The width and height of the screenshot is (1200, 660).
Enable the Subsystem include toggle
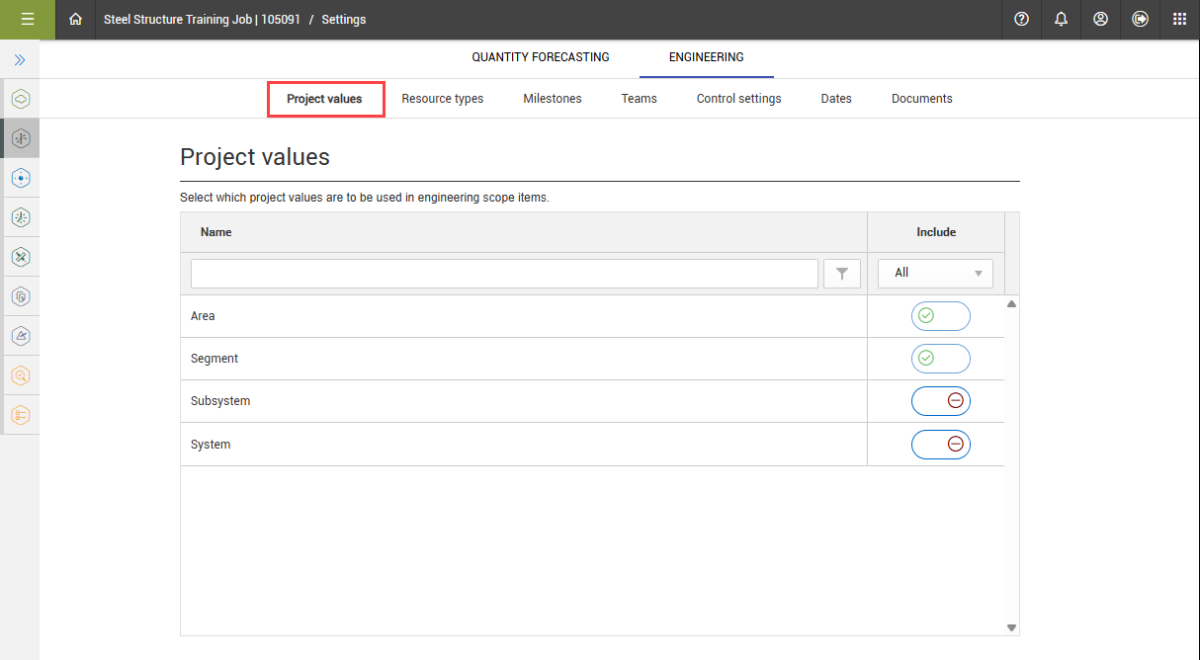coord(940,401)
